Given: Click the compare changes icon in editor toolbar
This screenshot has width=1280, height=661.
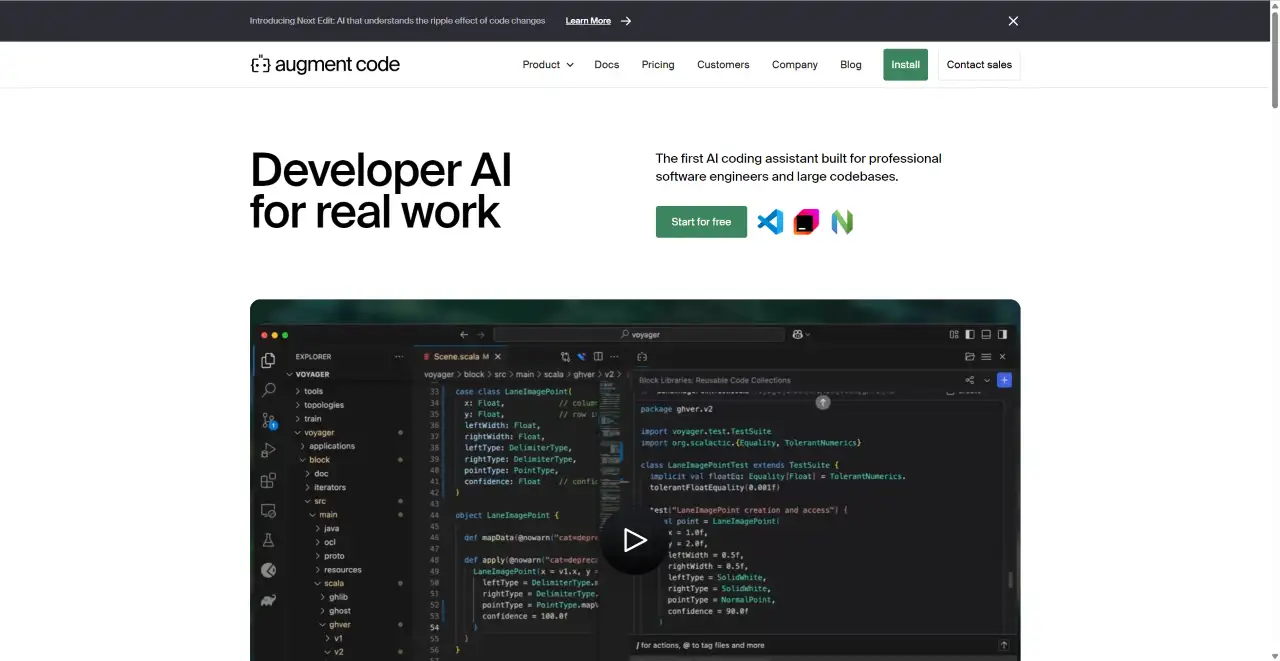Looking at the screenshot, I should (x=565, y=357).
